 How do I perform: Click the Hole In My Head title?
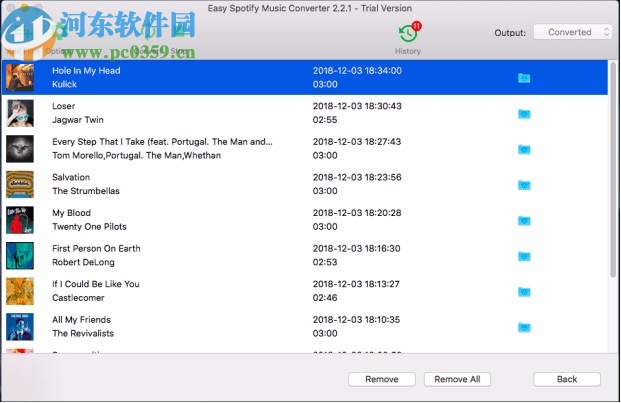(86, 71)
